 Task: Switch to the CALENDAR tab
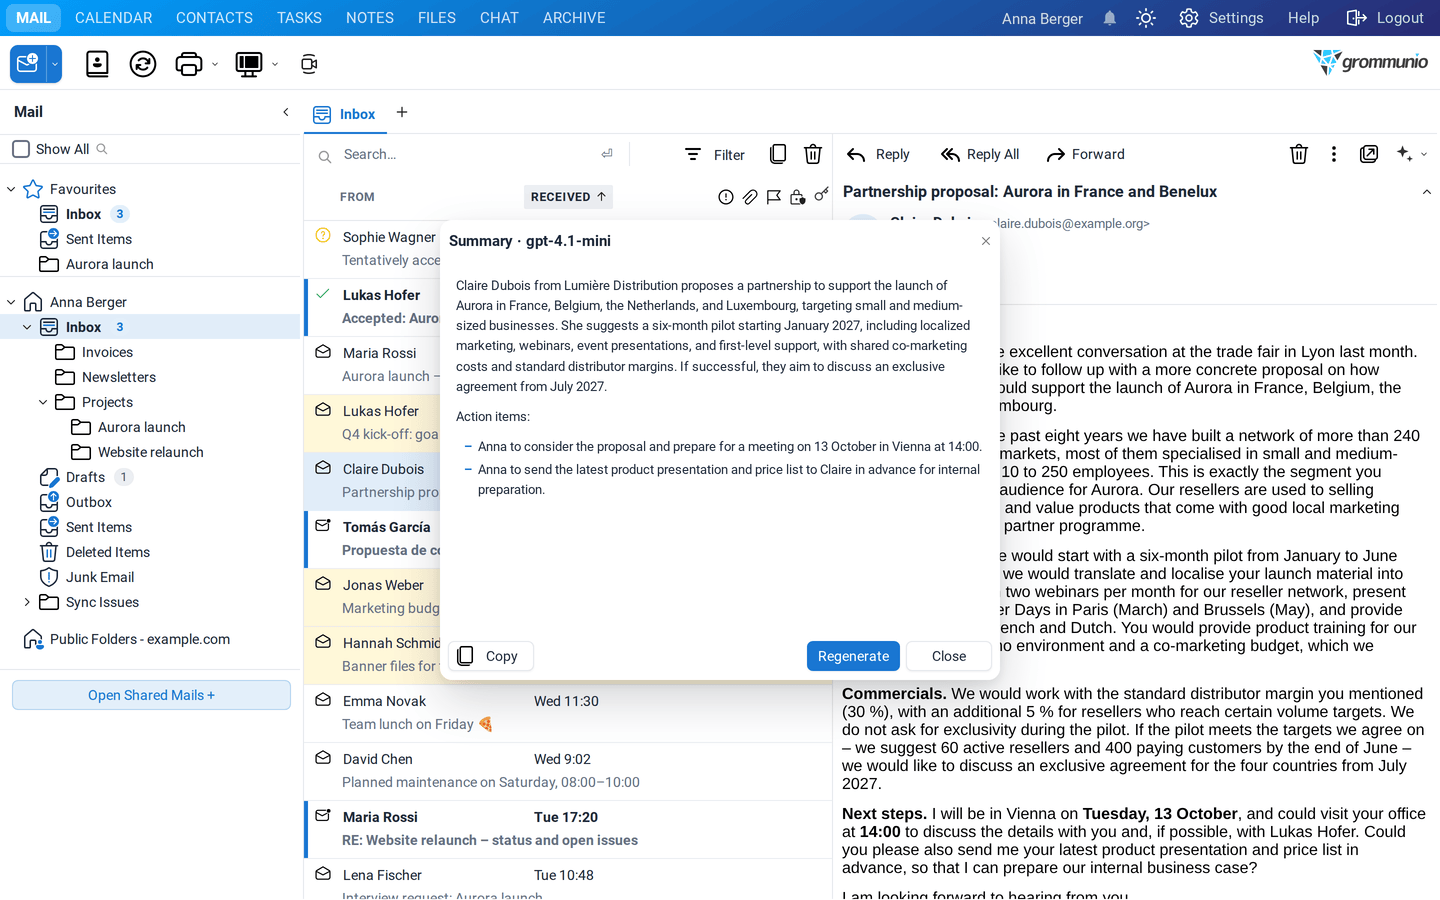point(114,18)
